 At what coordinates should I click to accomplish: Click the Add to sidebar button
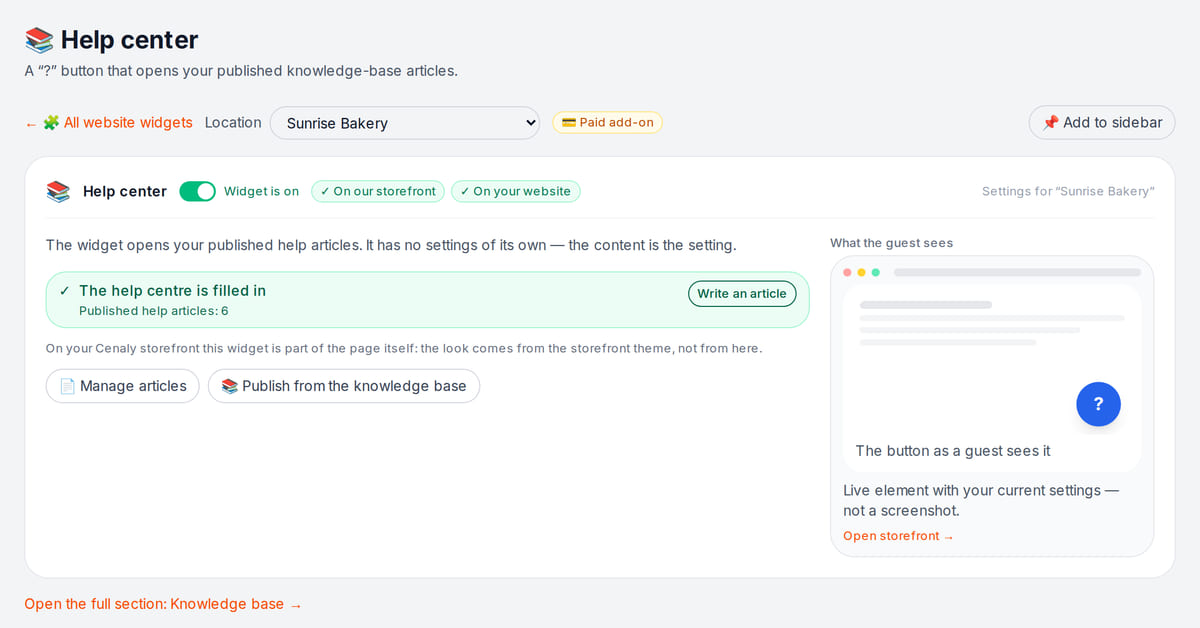click(x=1102, y=123)
